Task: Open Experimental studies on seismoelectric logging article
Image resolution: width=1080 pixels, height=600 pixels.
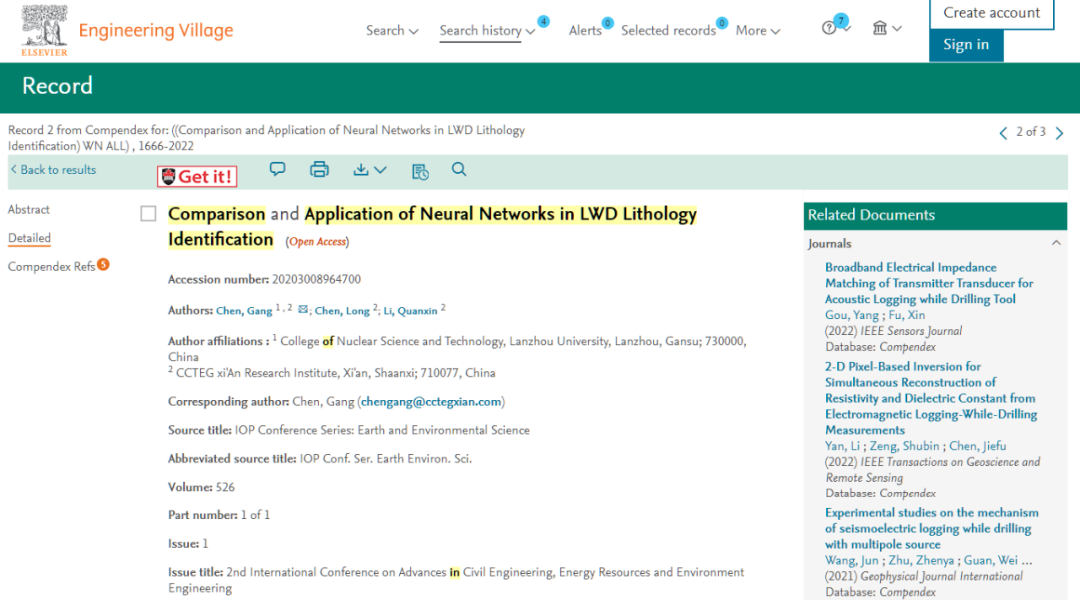Action: click(x=932, y=528)
